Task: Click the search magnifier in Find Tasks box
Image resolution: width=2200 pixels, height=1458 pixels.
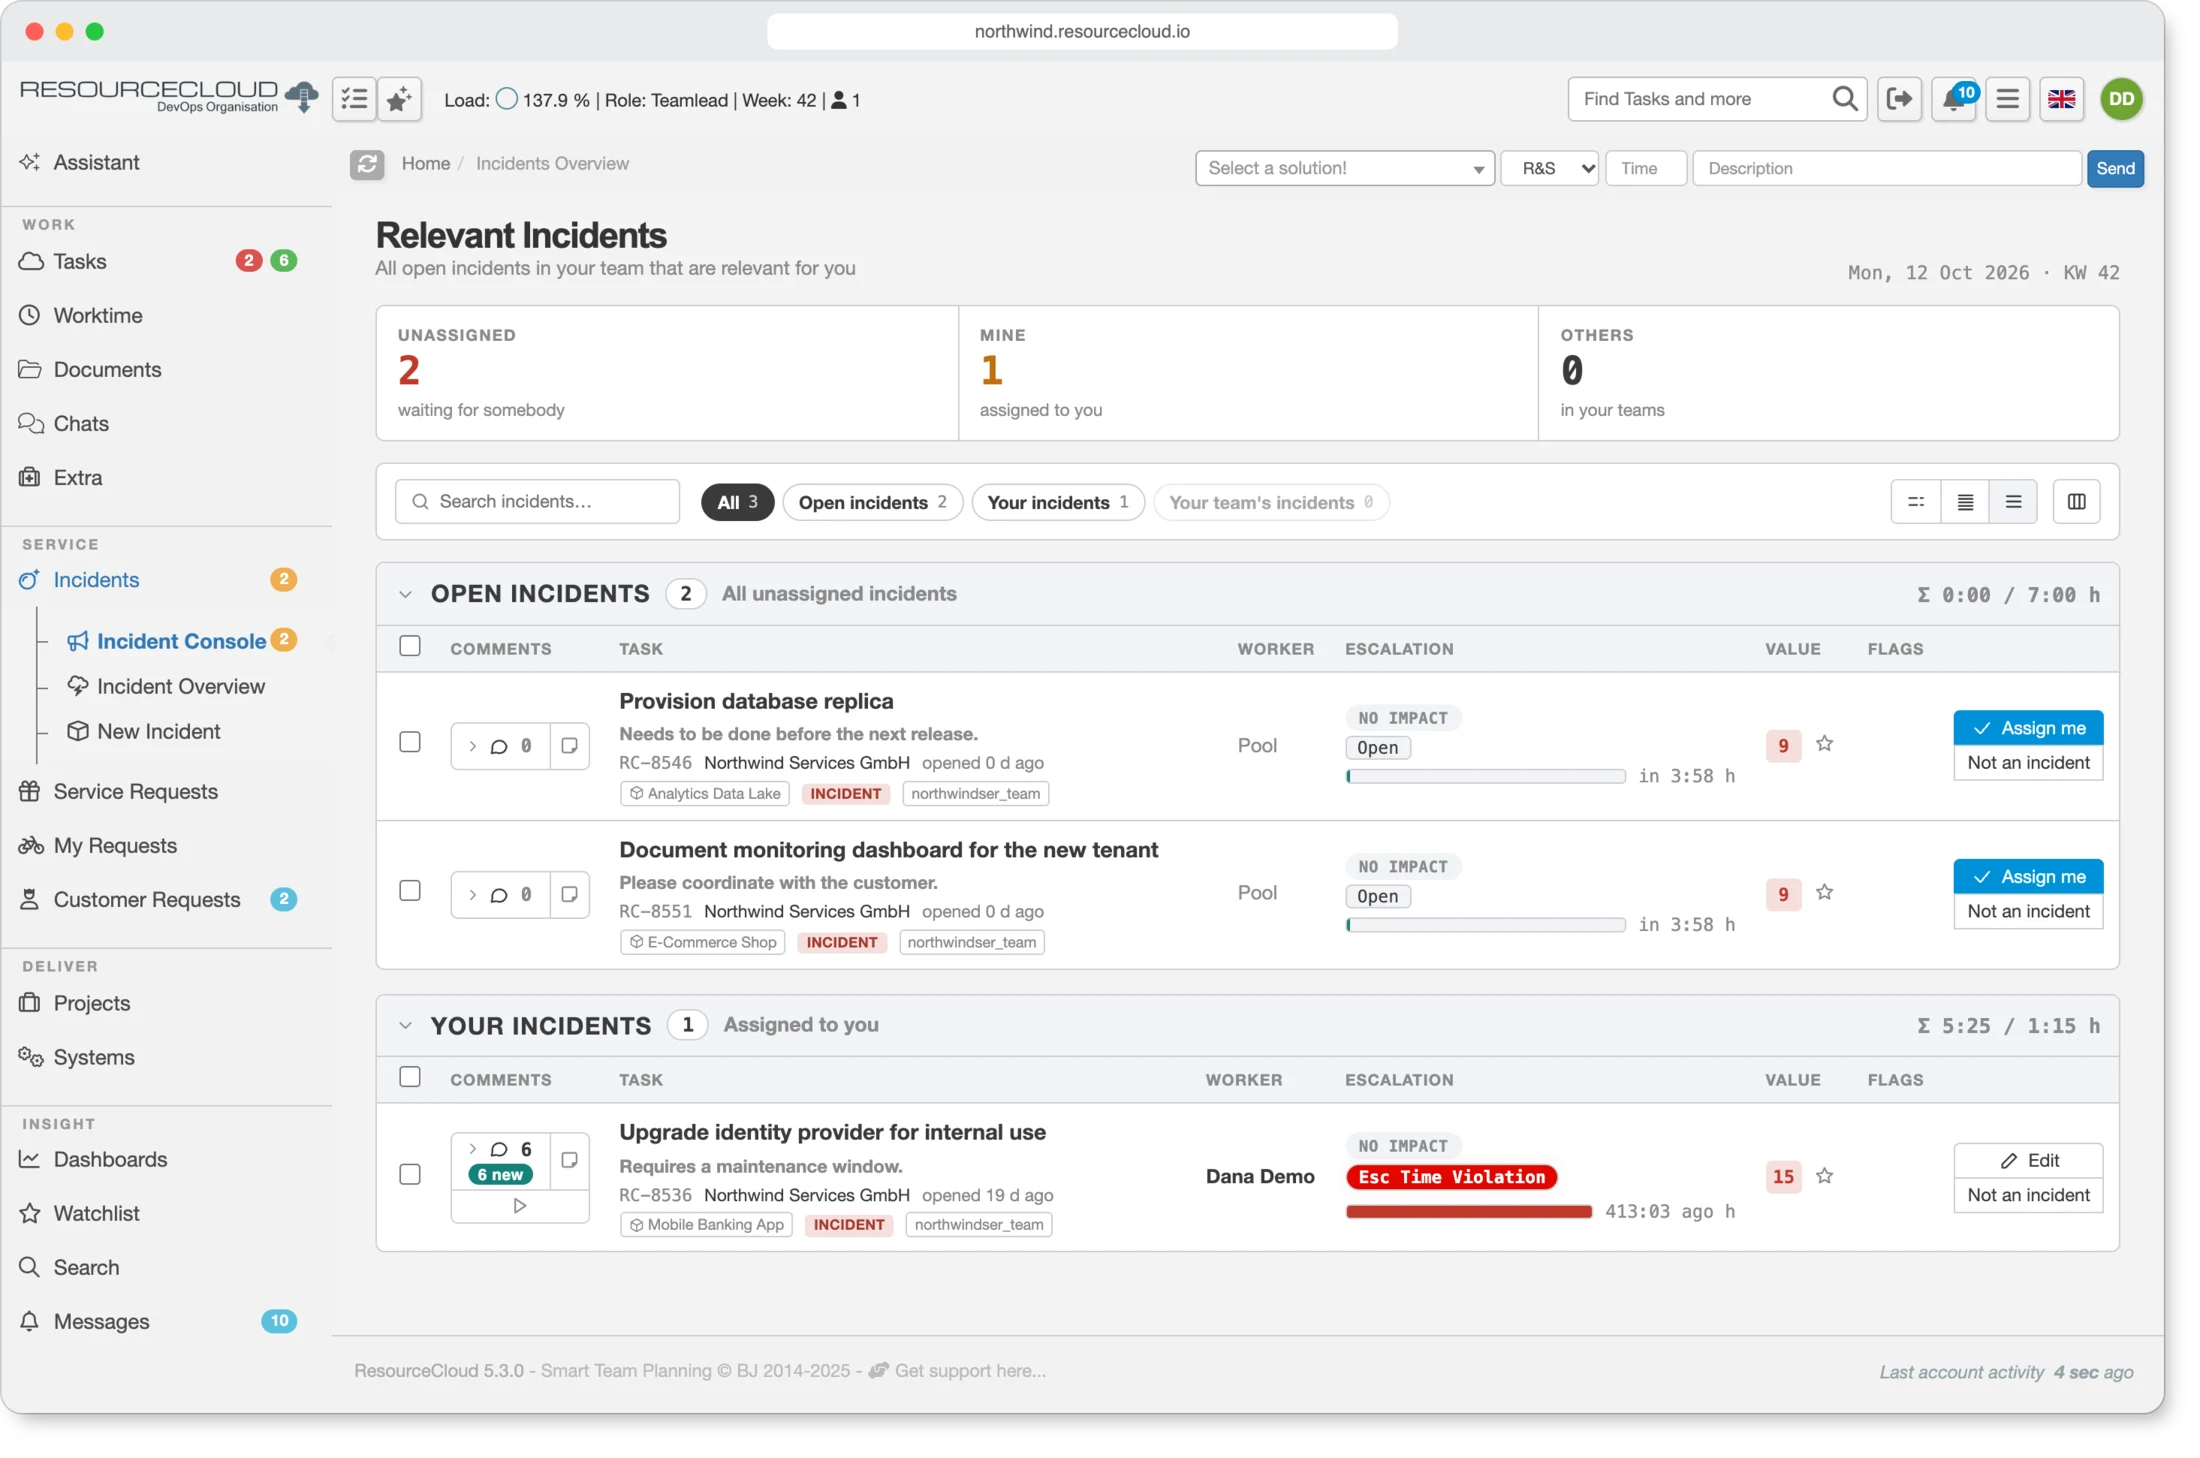Action: coord(1844,99)
